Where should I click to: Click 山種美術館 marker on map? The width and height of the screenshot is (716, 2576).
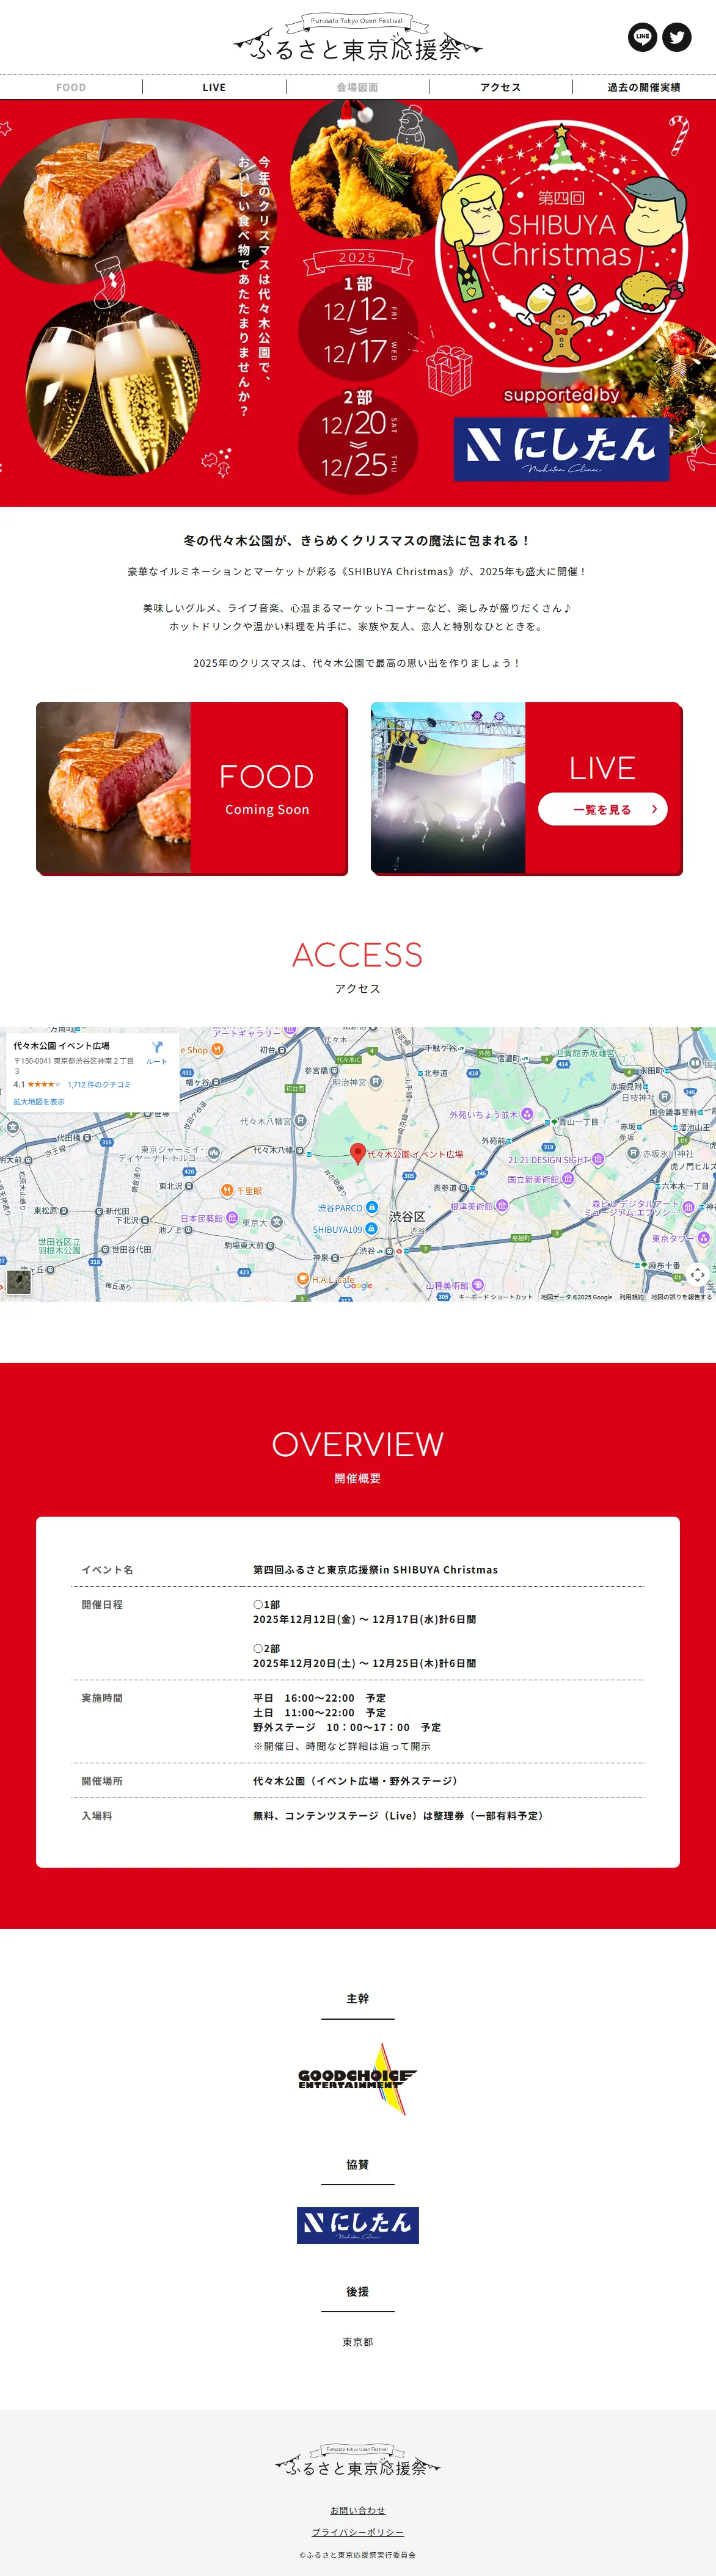click(x=477, y=1285)
